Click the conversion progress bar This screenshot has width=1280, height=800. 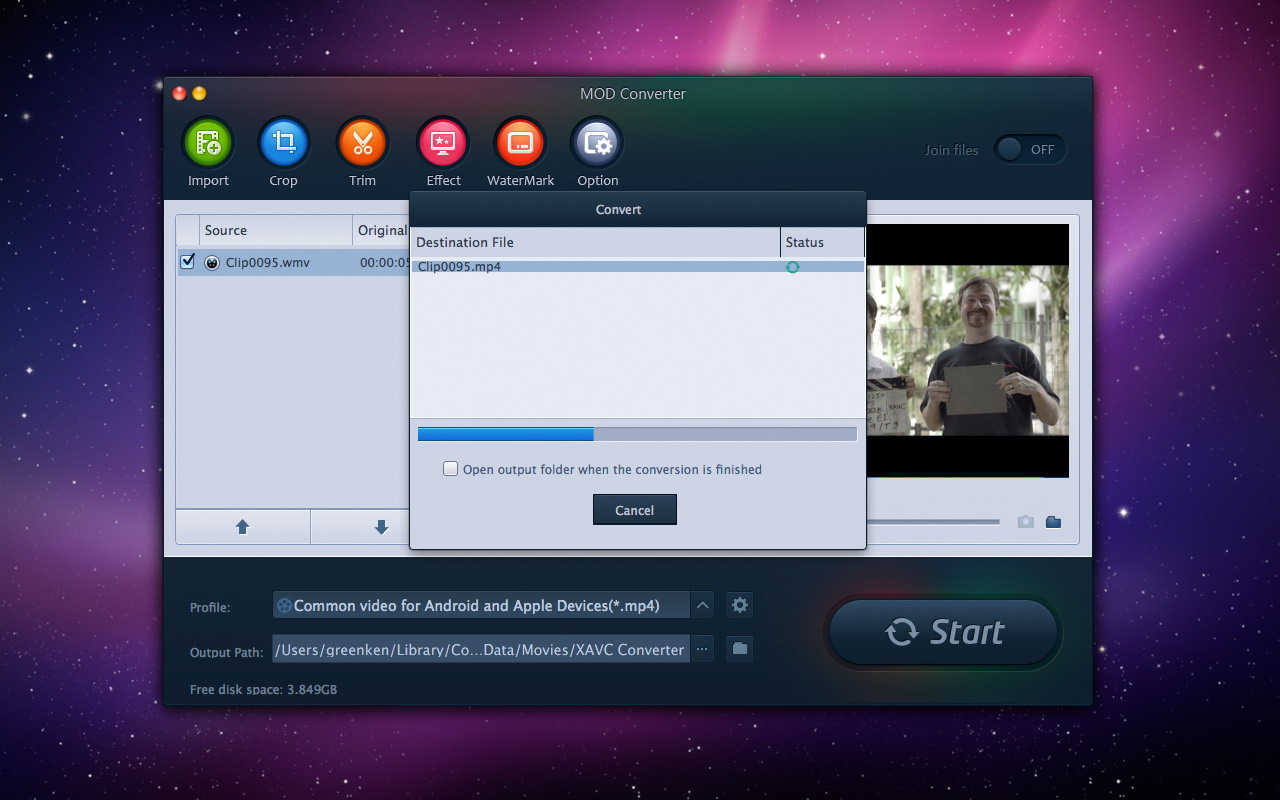[x=636, y=433]
